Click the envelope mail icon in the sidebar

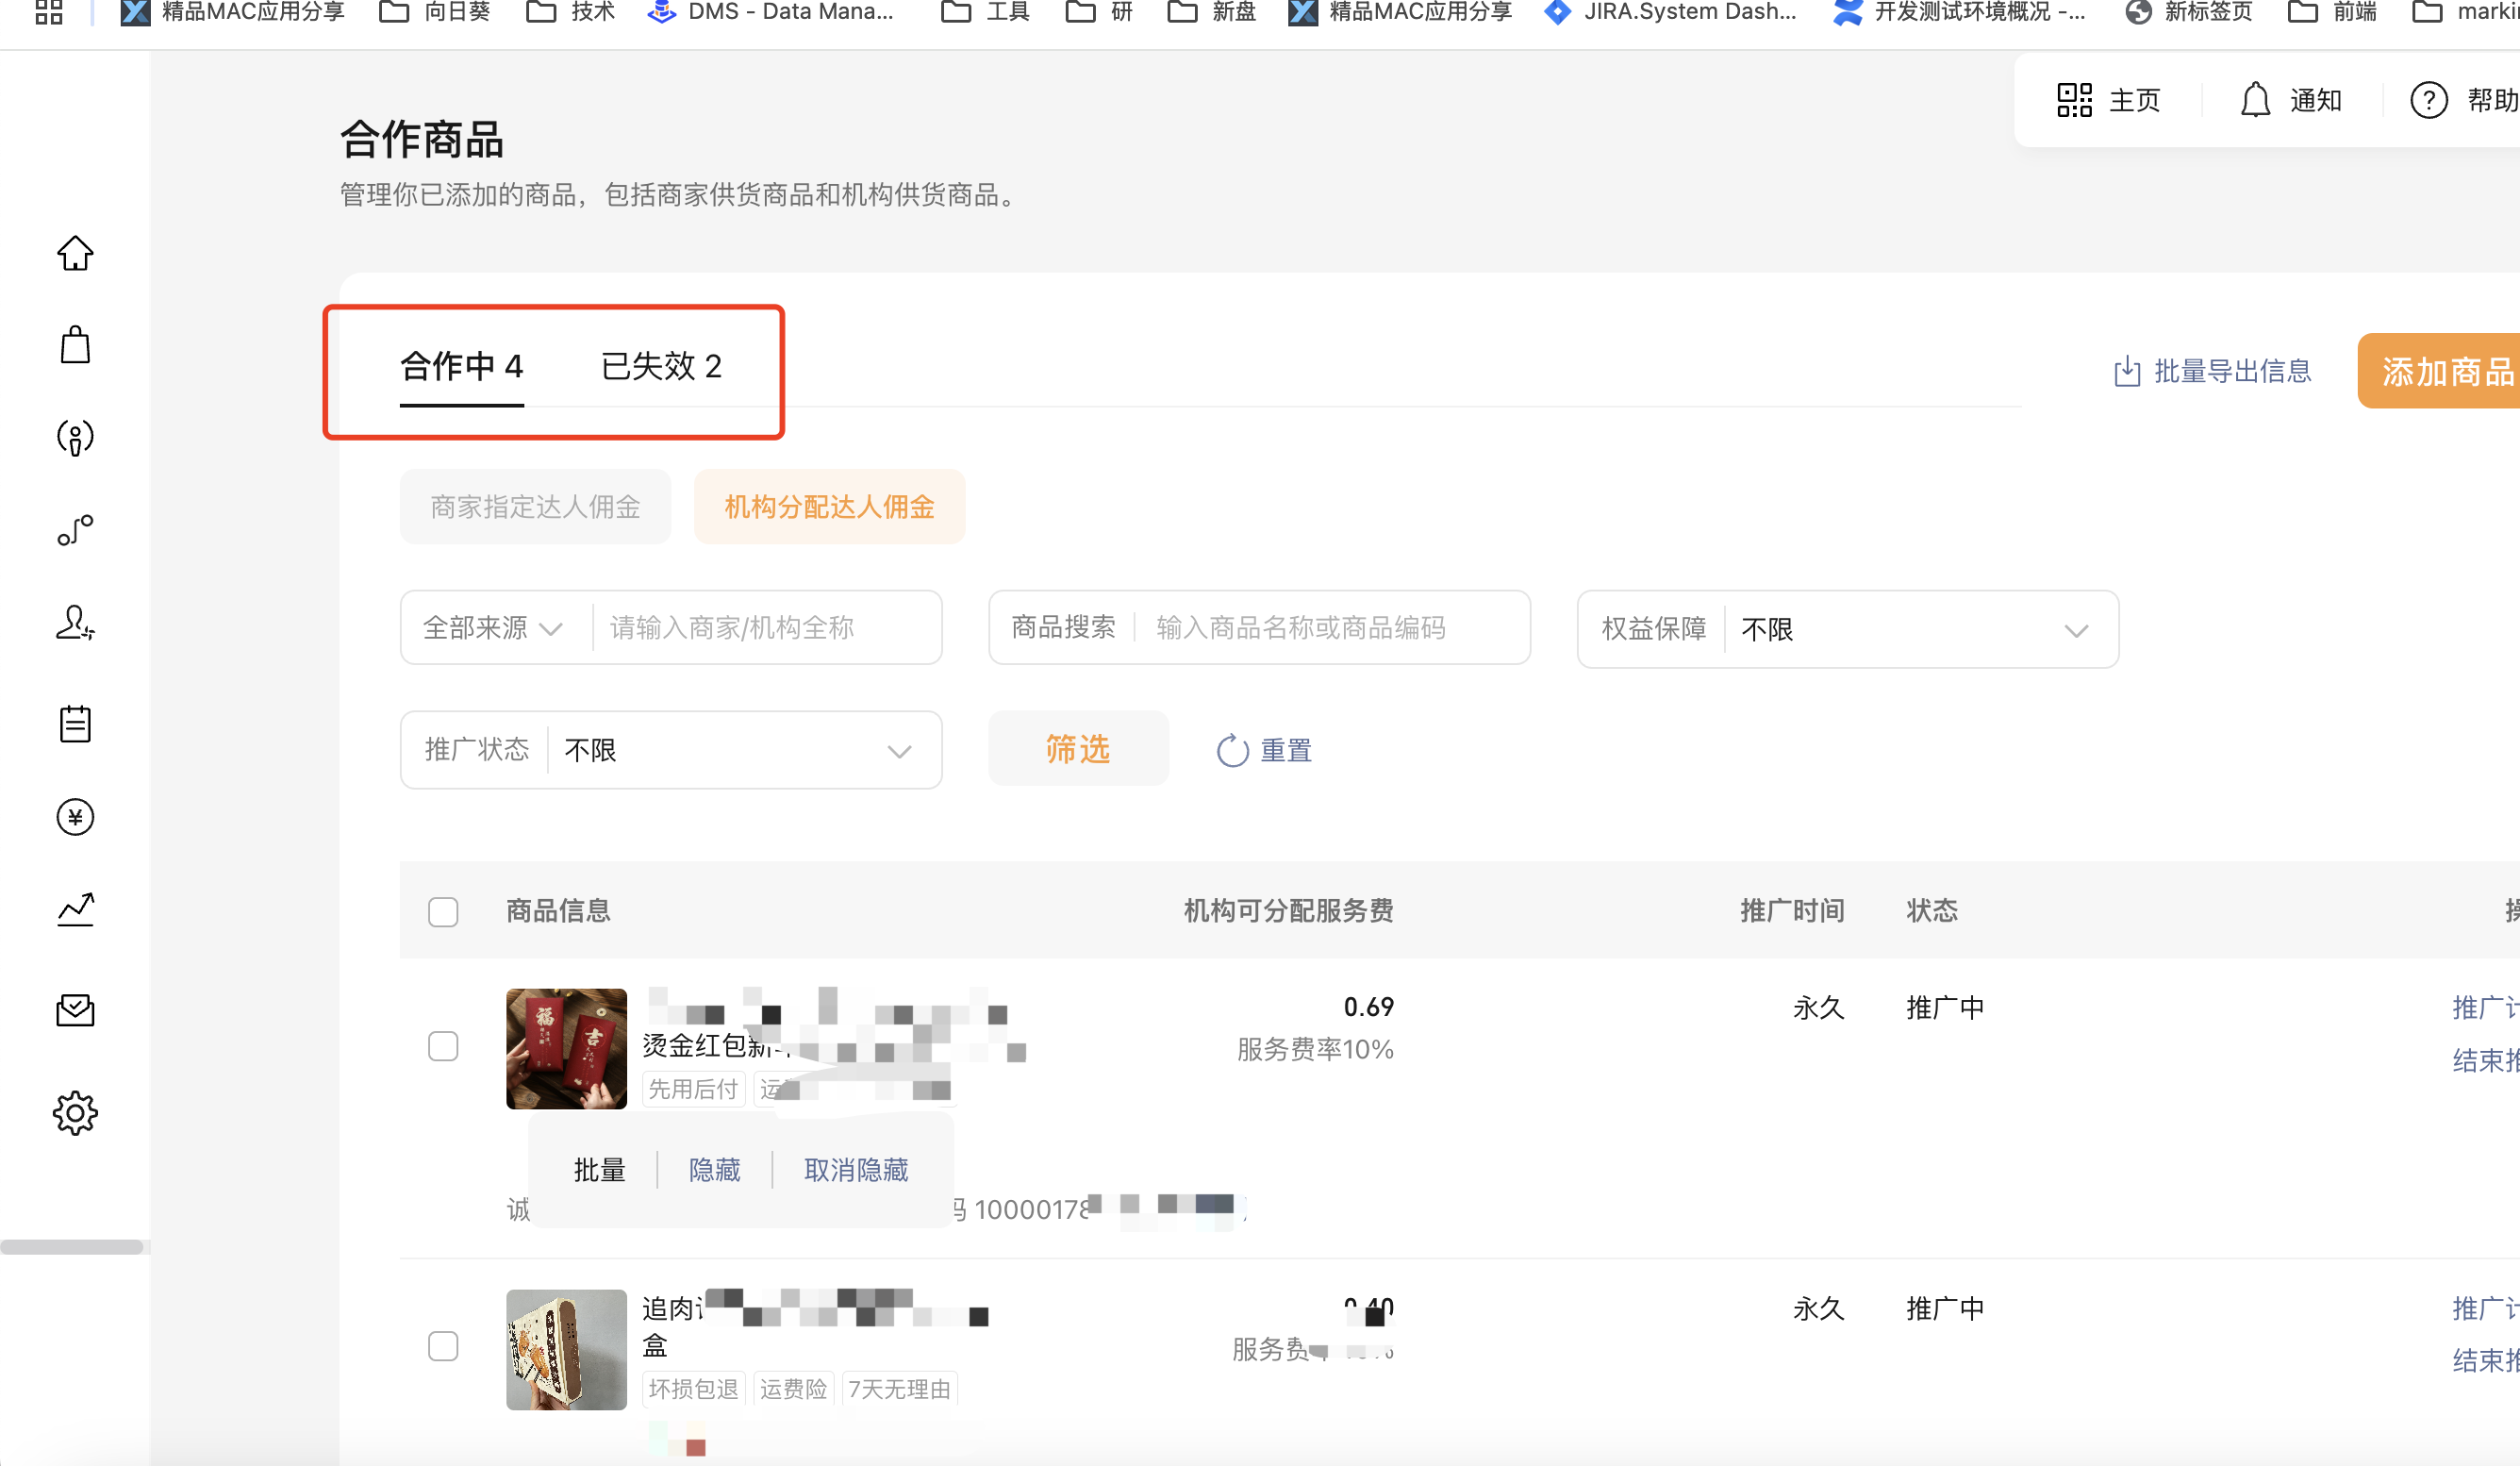[x=75, y=1010]
